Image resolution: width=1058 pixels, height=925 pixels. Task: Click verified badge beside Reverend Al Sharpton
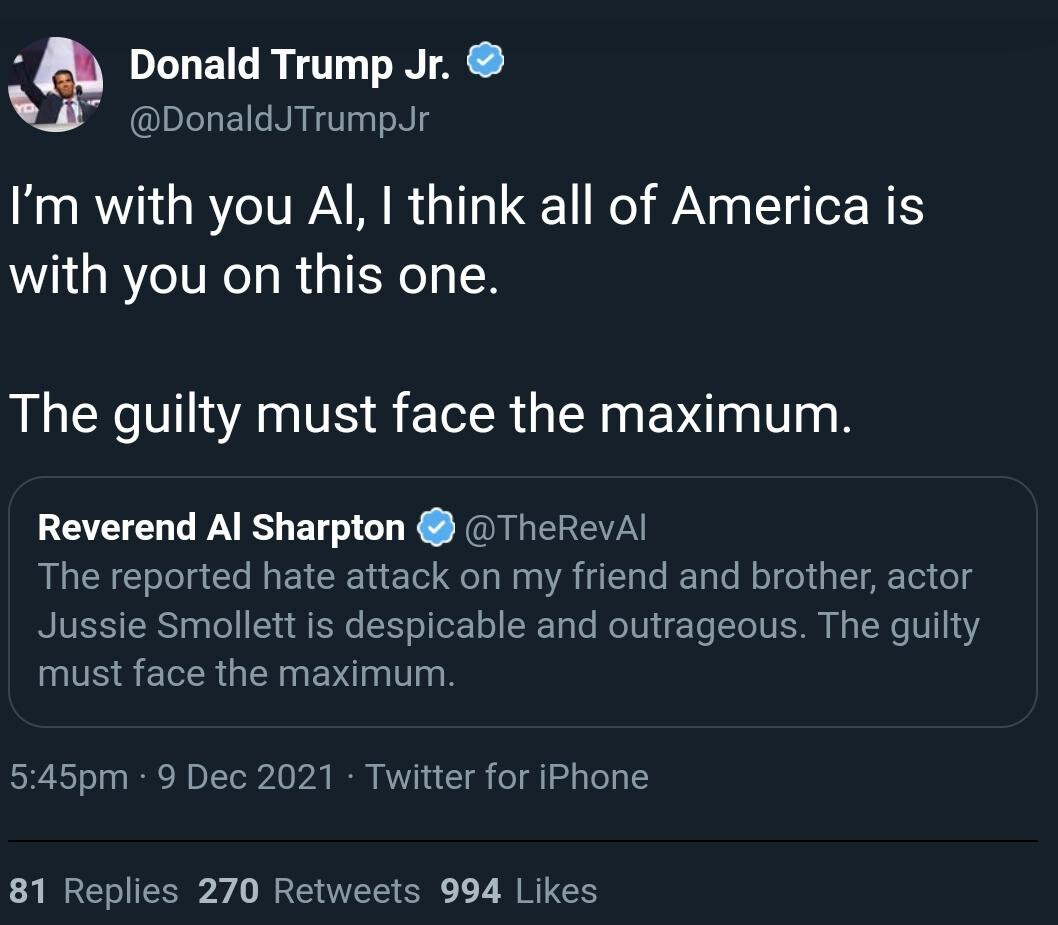[435, 527]
